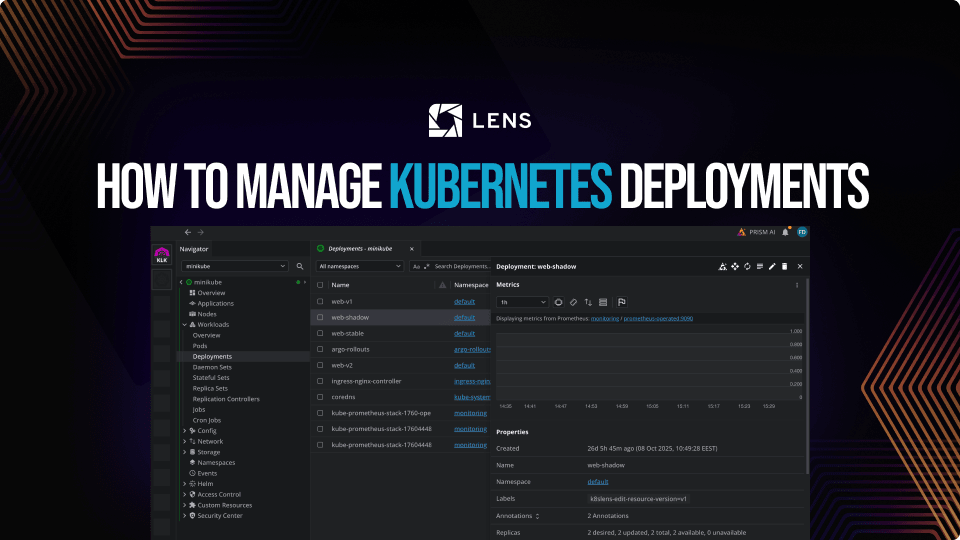Click the scale deployment icon
The height and width of the screenshot is (540, 960).
[735, 267]
